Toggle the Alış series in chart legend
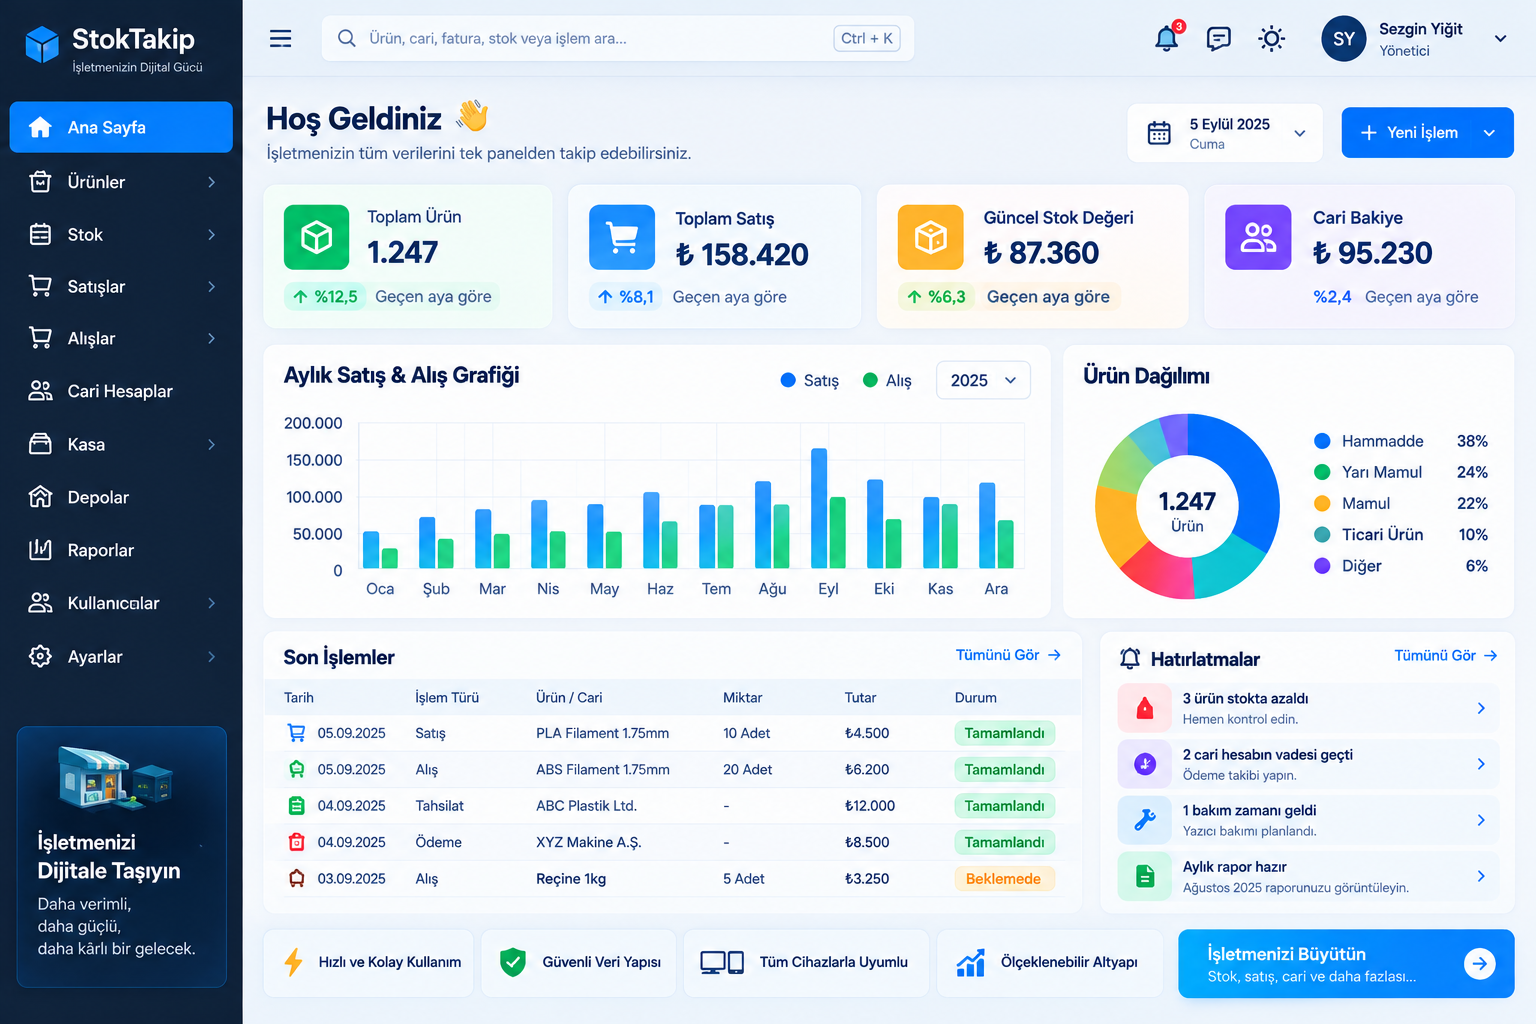The image size is (1536, 1024). [887, 380]
